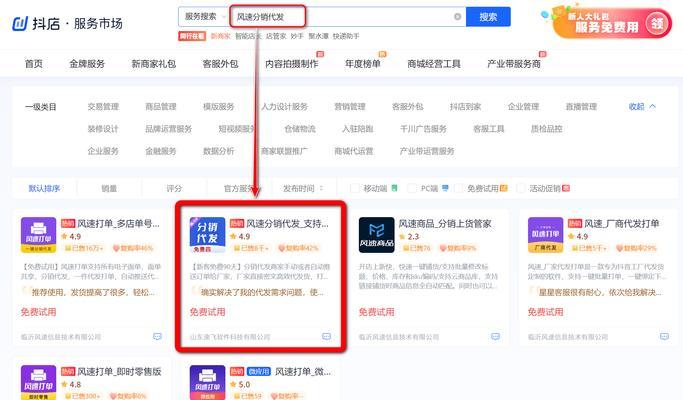Image resolution: width=683 pixels, height=400 pixels.
Task: Open 产业带服务商 tab
Action: click(514, 64)
